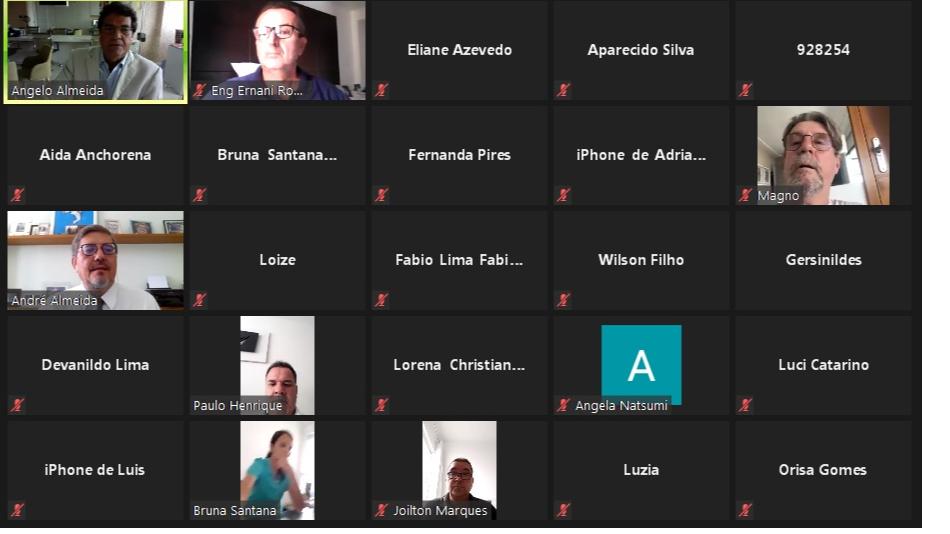This screenshot has height=534, width=950.
Task: Click muted mic icon on Aida Anchorena tile
Action: coord(17,195)
